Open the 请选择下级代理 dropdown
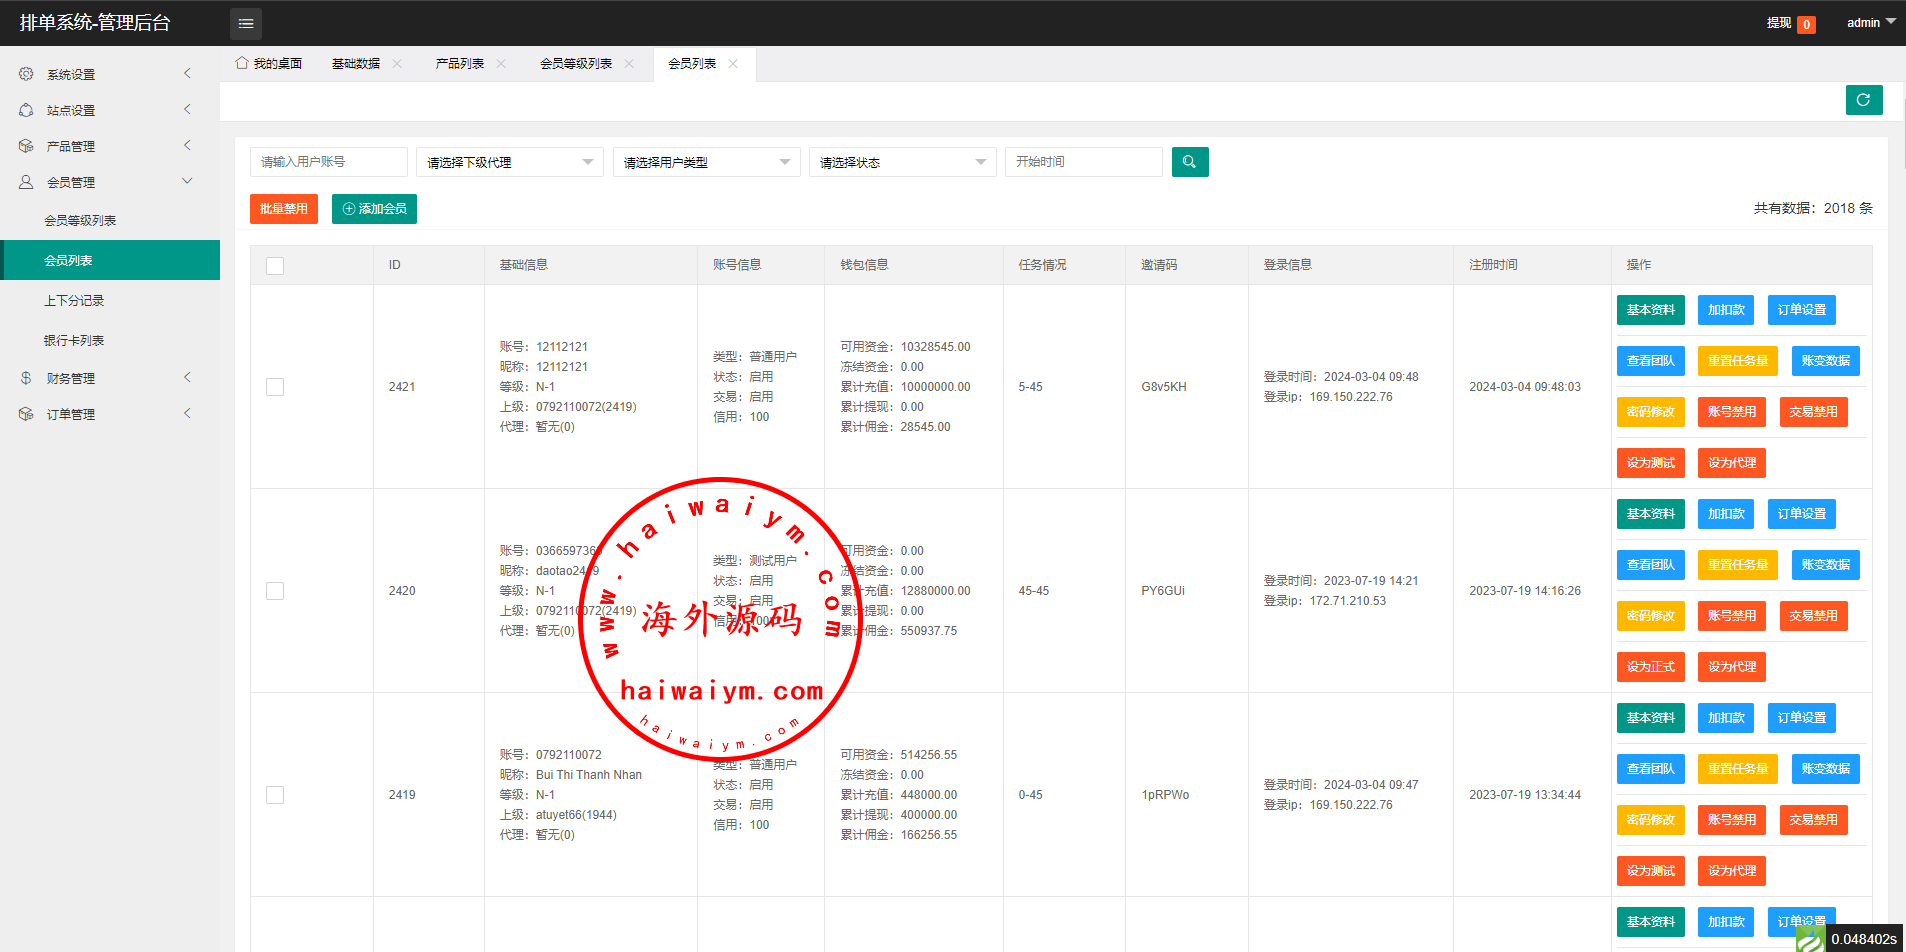 pyautogui.click(x=509, y=162)
